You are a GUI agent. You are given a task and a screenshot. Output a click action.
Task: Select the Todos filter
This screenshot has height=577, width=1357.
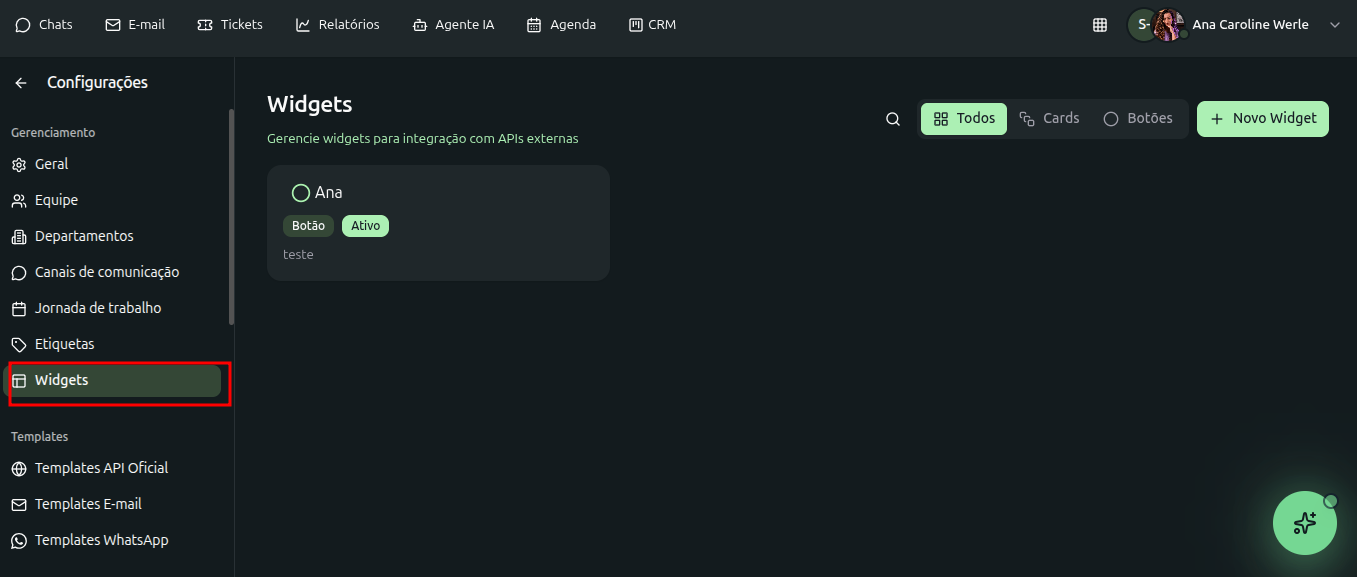[964, 119]
